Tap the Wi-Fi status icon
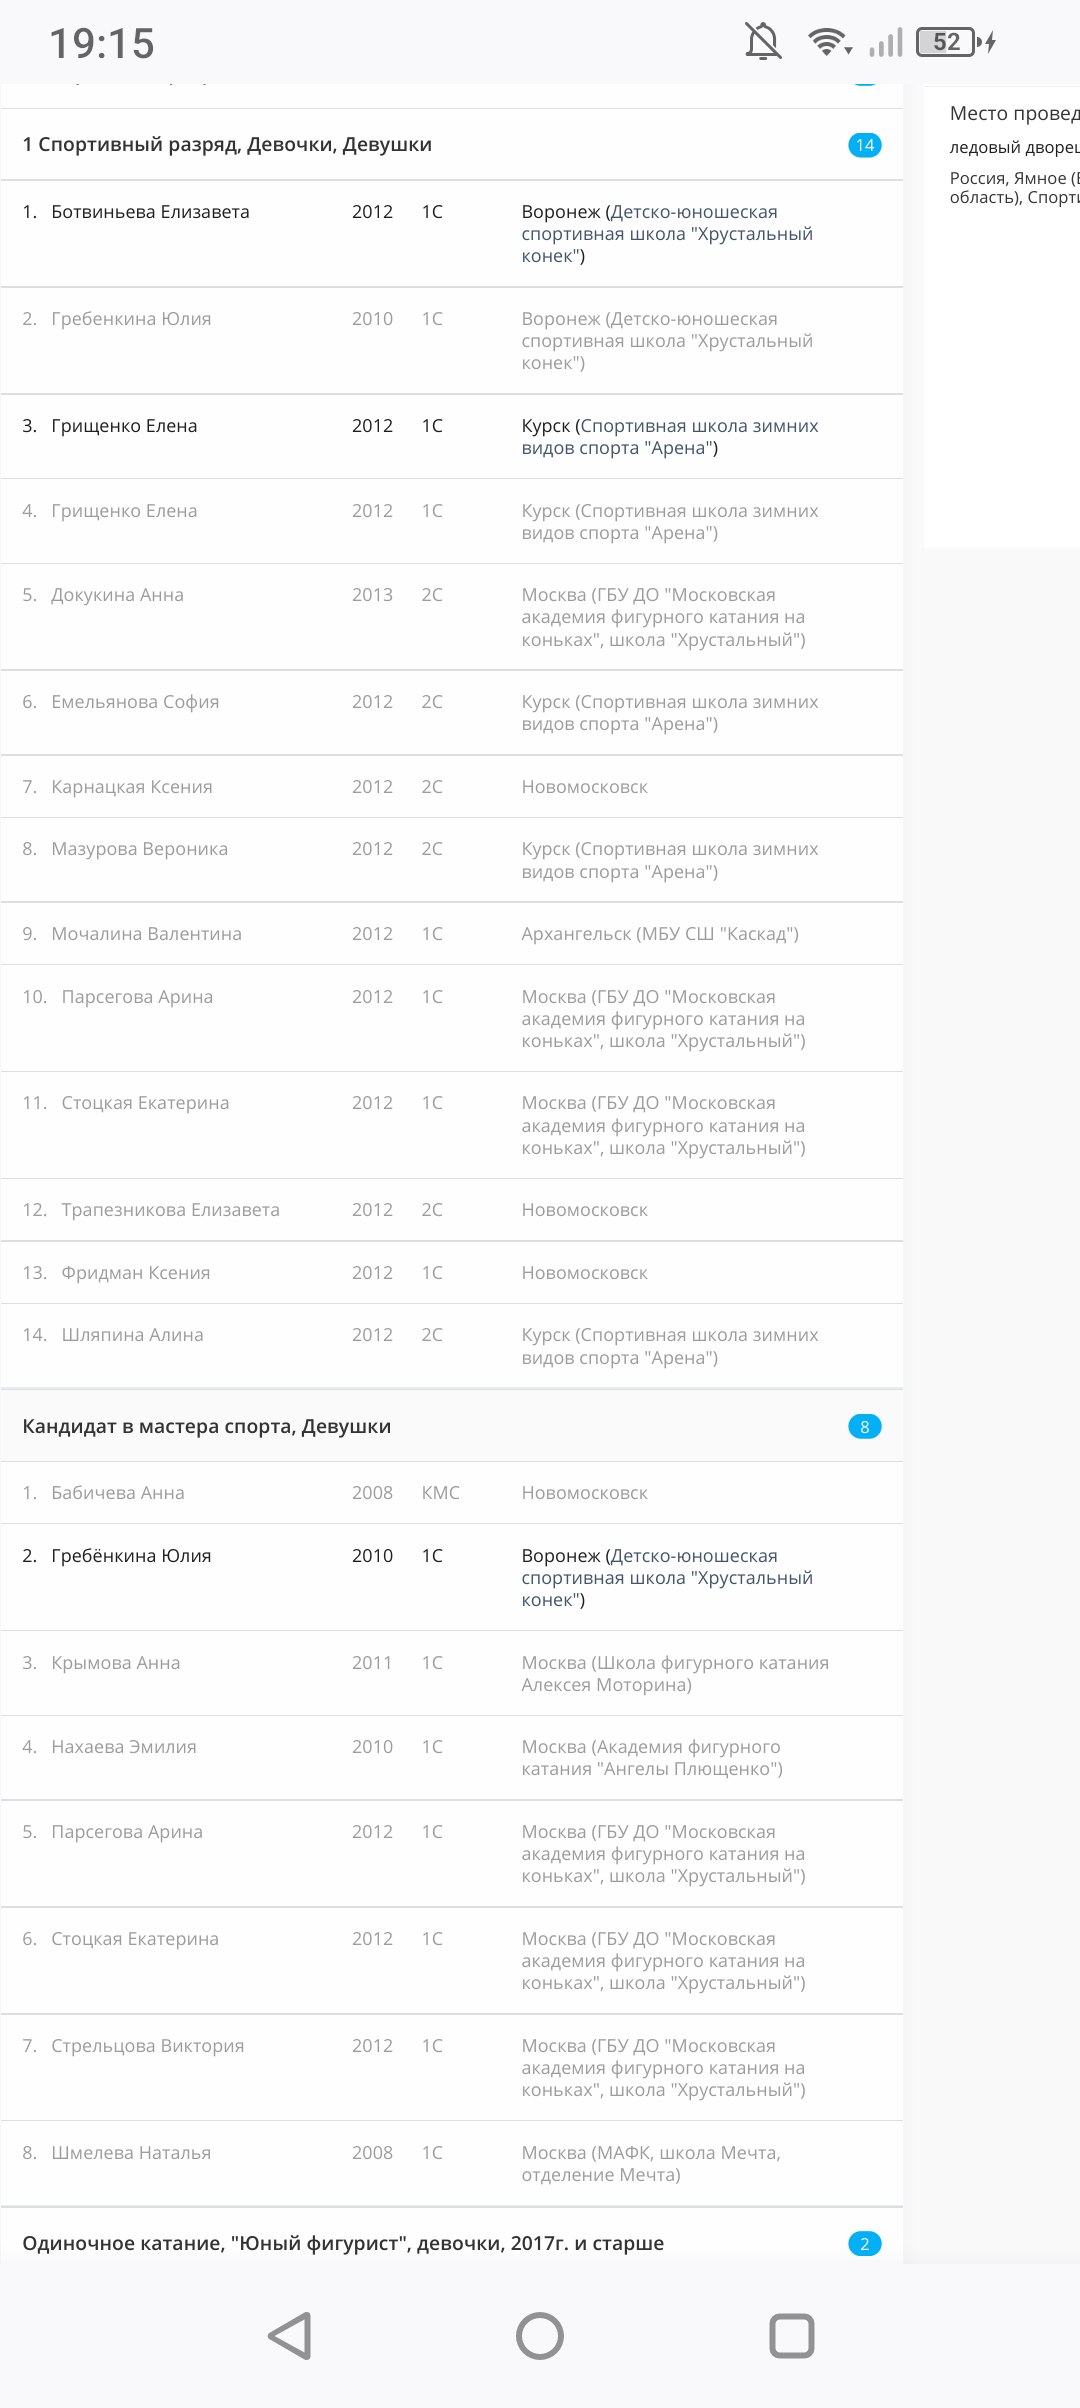Viewport: 1080px width, 2408px height. pos(828,42)
